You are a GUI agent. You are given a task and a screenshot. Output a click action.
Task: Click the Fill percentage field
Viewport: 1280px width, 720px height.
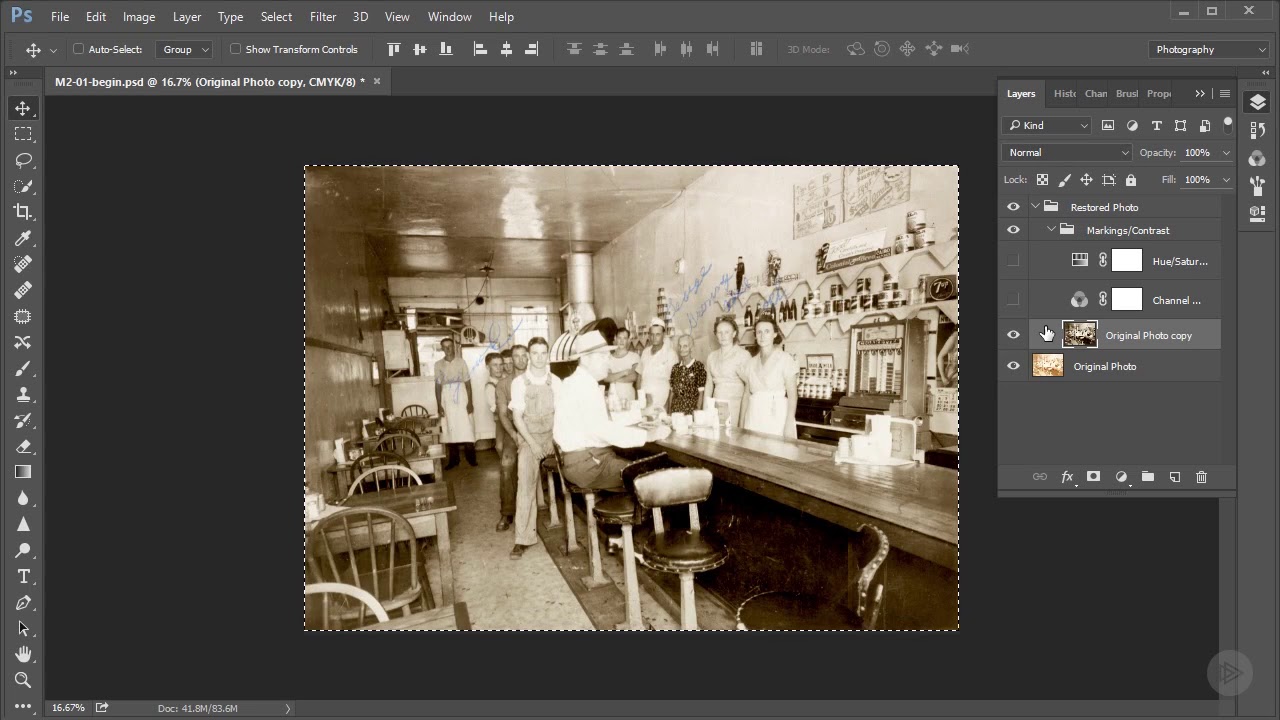pyautogui.click(x=1198, y=180)
